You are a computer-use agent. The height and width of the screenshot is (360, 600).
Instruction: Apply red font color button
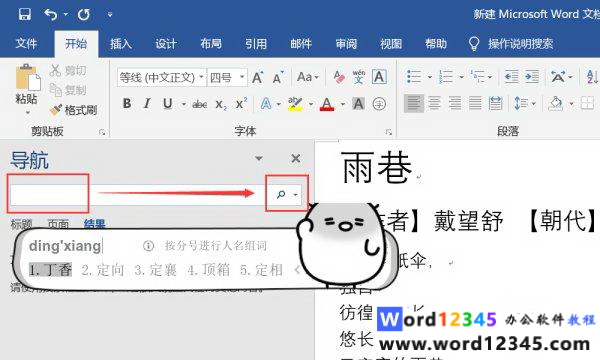[x=327, y=104]
